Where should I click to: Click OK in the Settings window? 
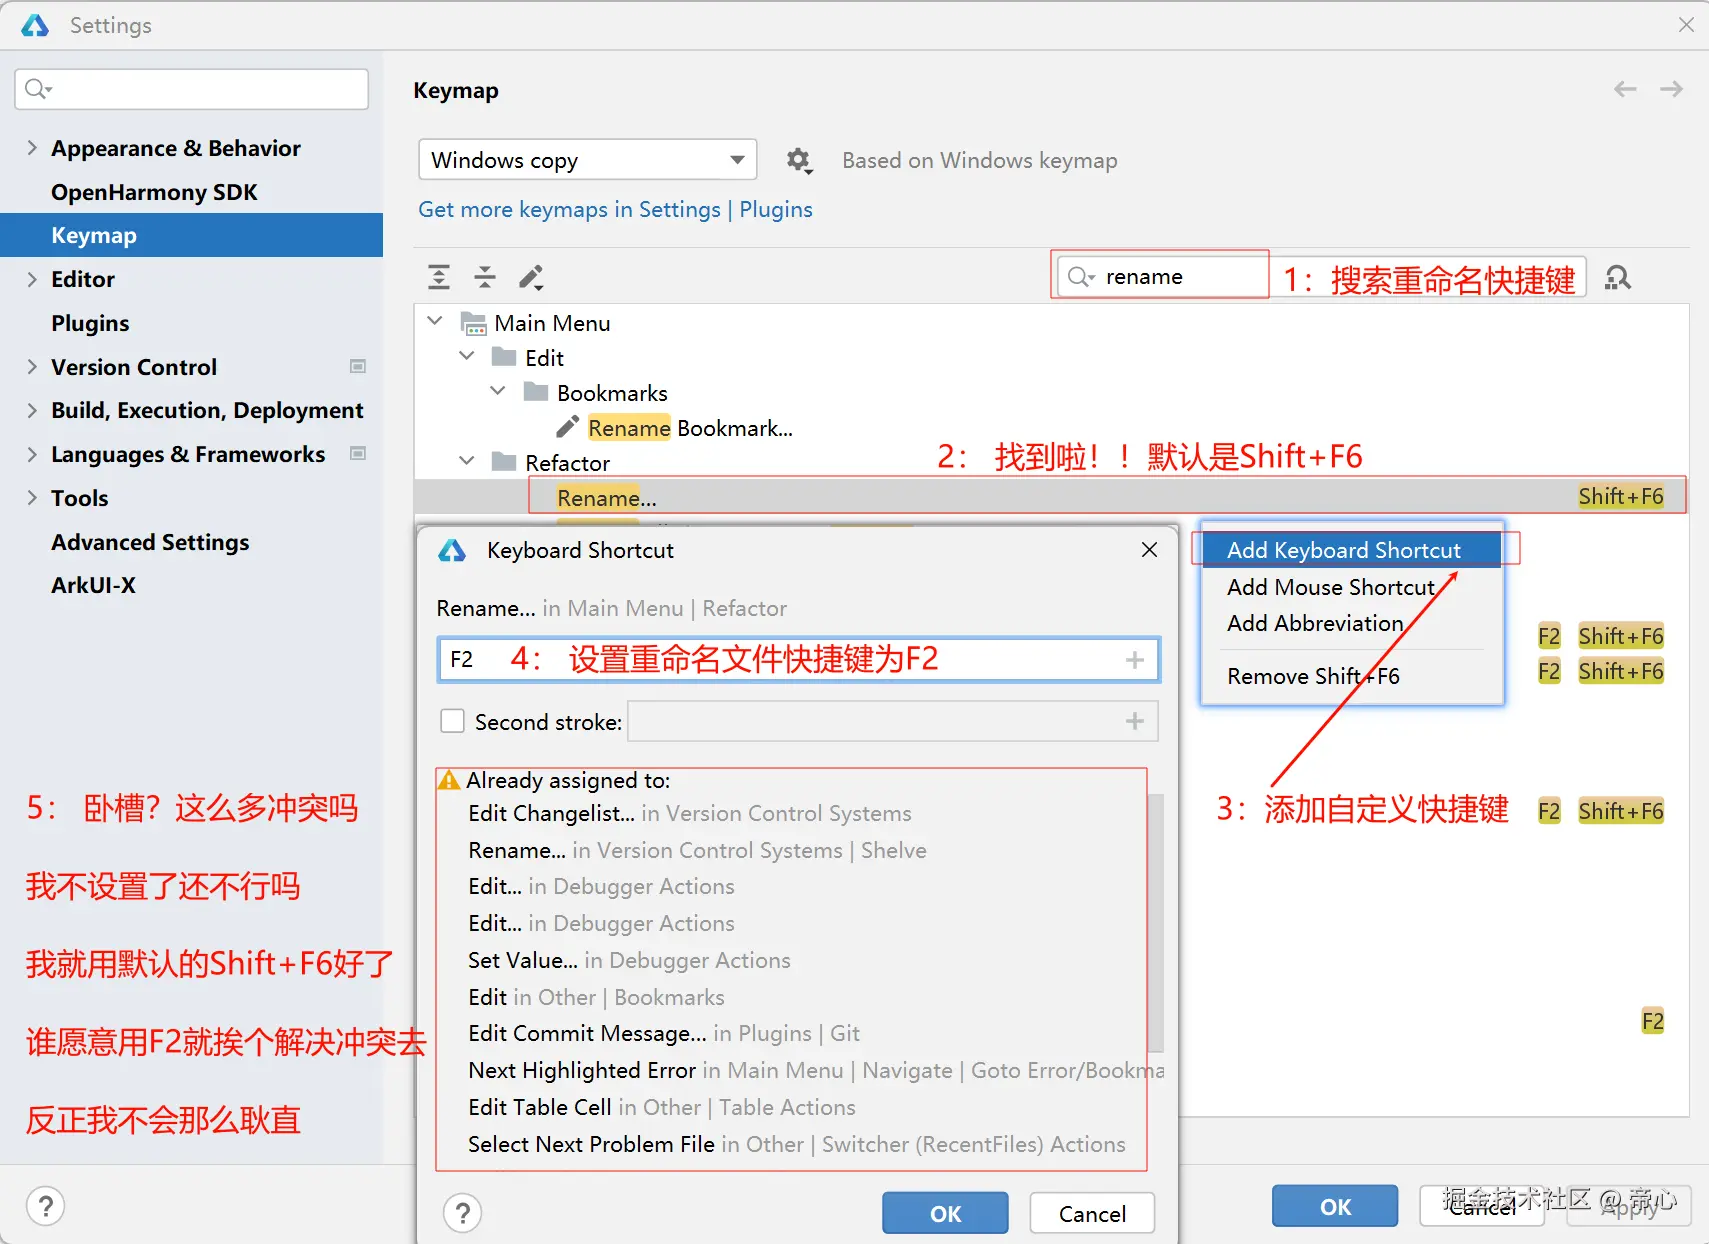tap(1335, 1206)
